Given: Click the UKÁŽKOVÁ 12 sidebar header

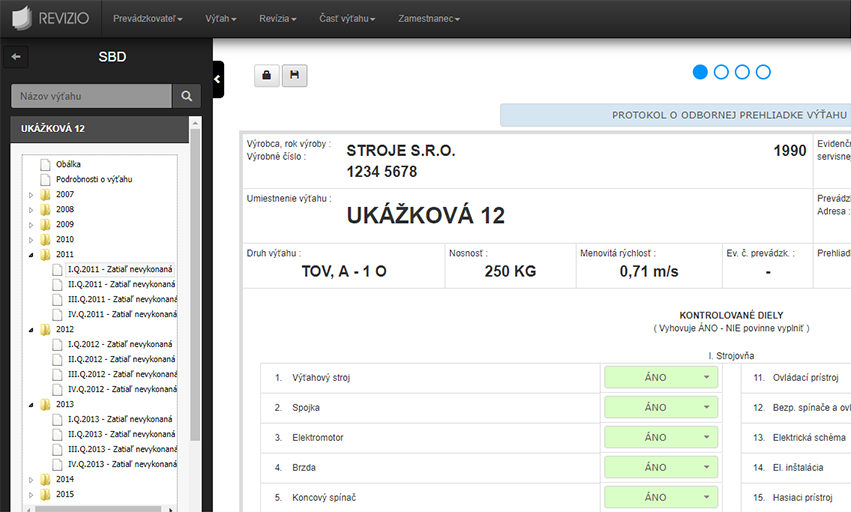Looking at the screenshot, I should click(x=53, y=129).
